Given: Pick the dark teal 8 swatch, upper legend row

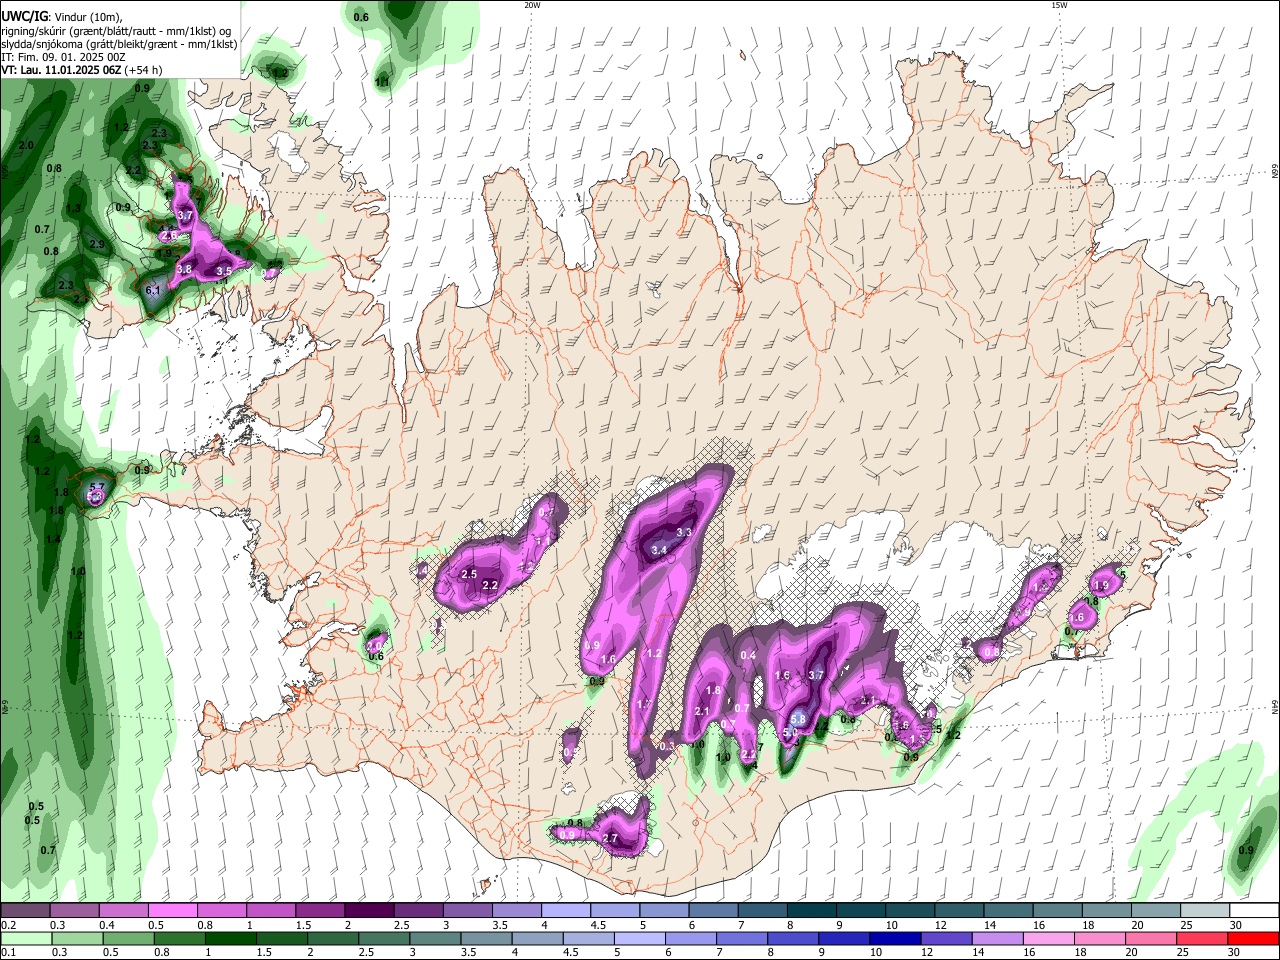Looking at the screenshot, I should click(x=812, y=911).
